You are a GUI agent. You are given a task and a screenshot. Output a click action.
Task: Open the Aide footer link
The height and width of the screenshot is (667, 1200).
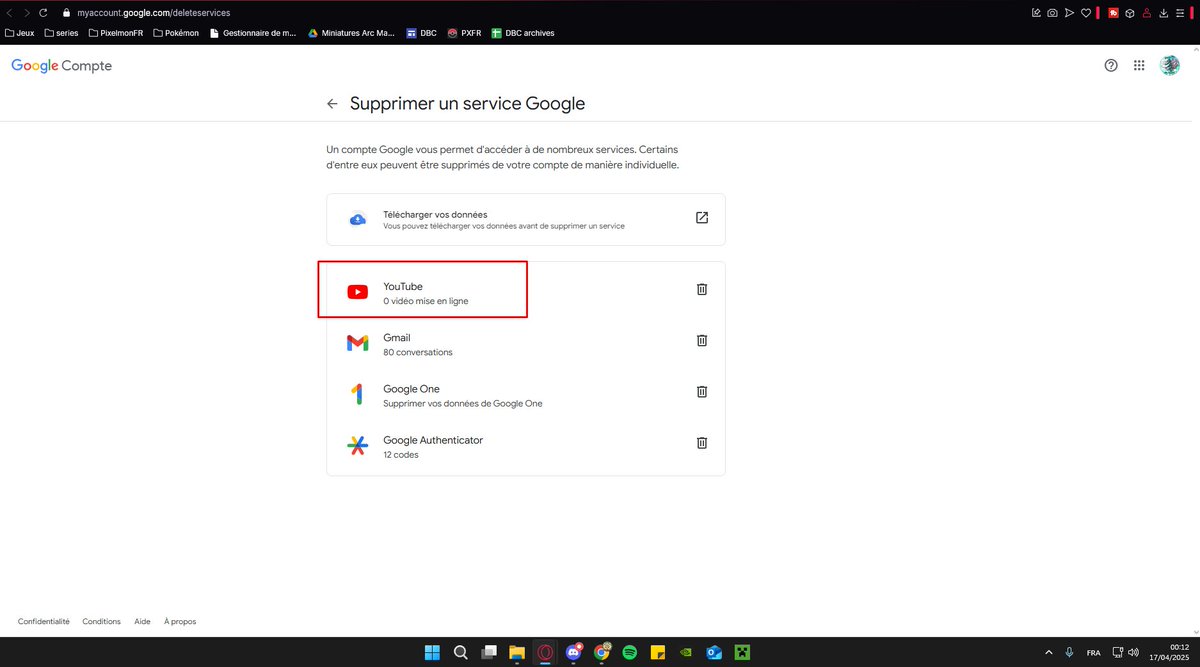click(142, 621)
